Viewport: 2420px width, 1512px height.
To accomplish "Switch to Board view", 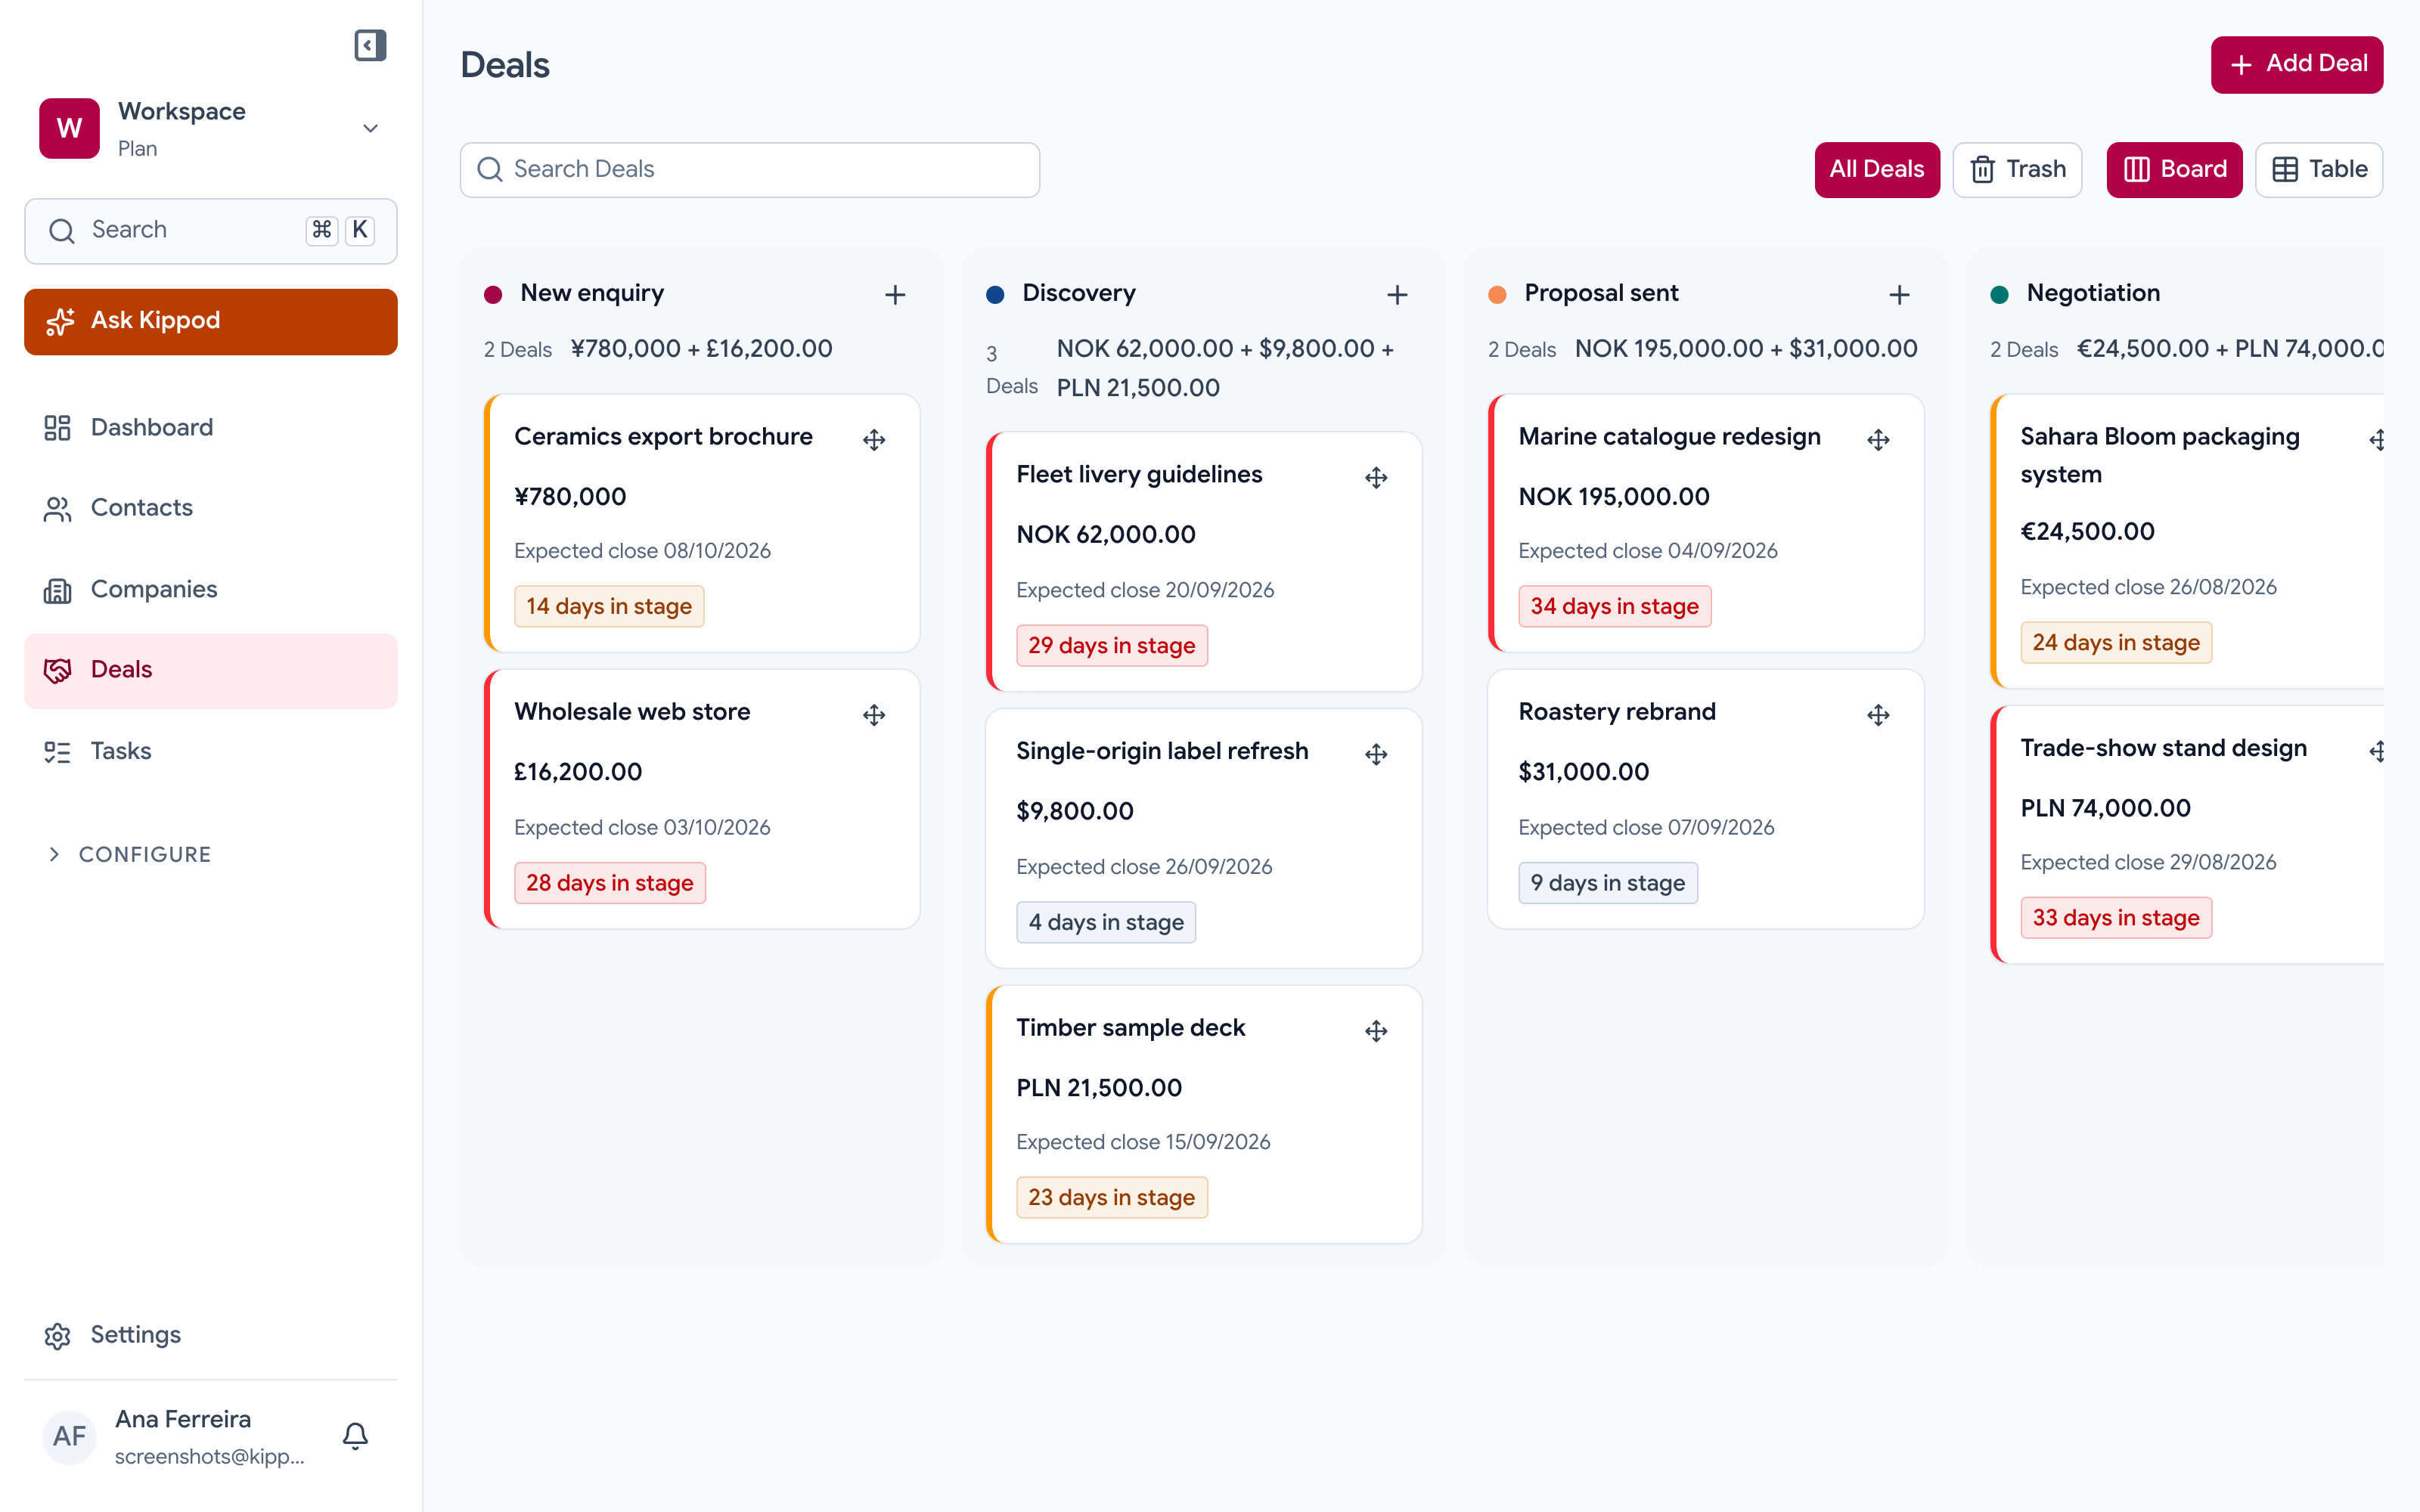I will click(2174, 170).
